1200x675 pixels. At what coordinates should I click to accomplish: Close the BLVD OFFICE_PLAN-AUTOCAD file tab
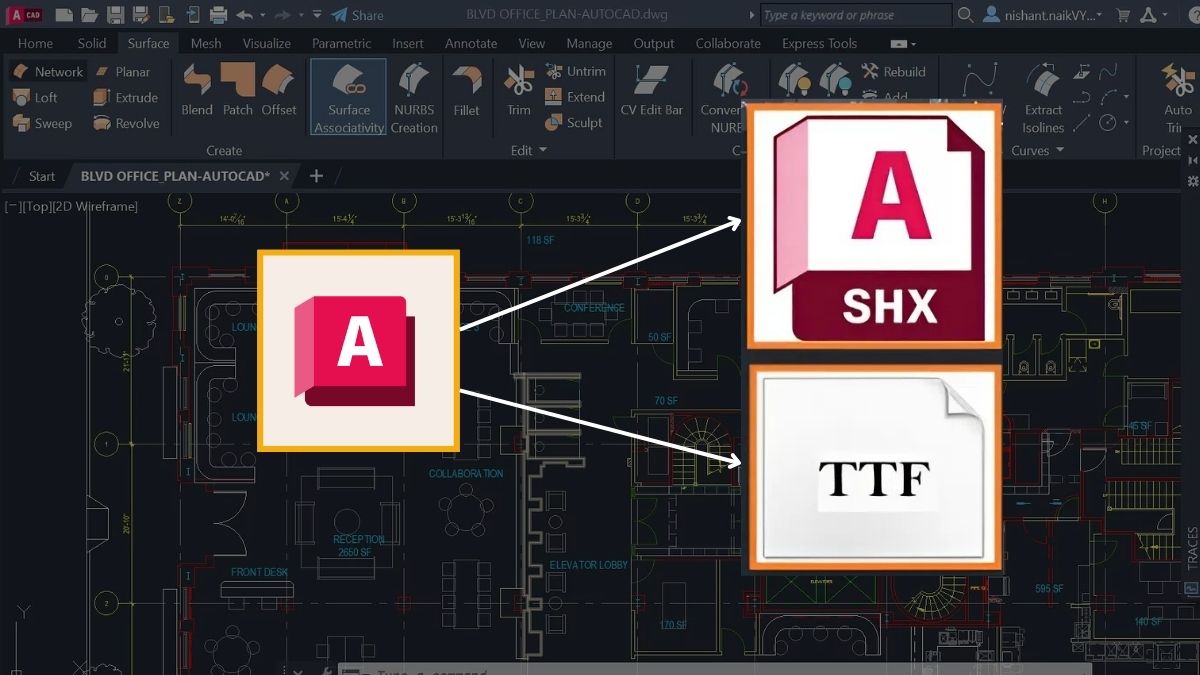pos(284,176)
